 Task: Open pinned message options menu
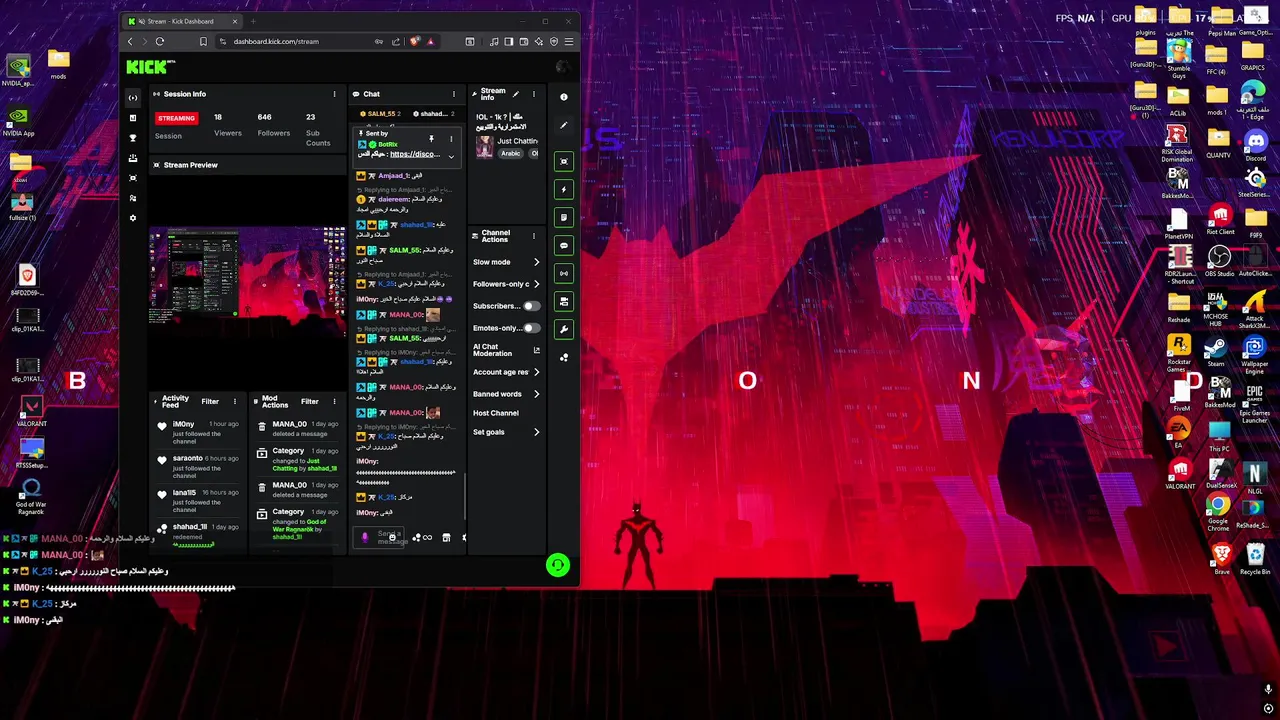[451, 139]
